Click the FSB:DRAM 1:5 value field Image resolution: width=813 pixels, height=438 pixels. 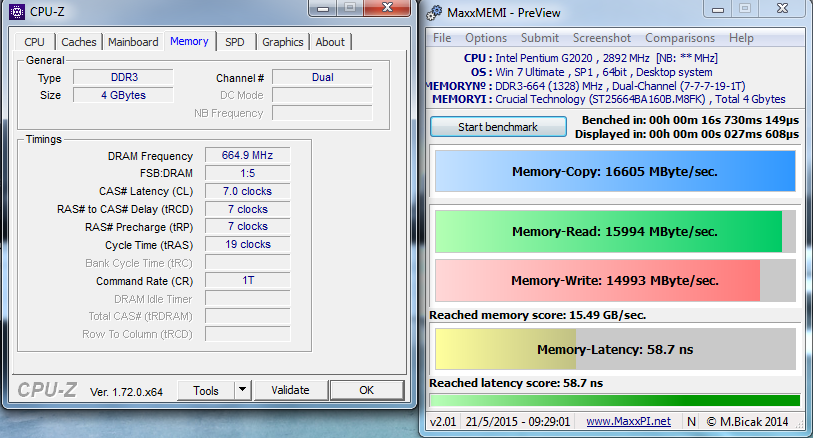pos(248,173)
